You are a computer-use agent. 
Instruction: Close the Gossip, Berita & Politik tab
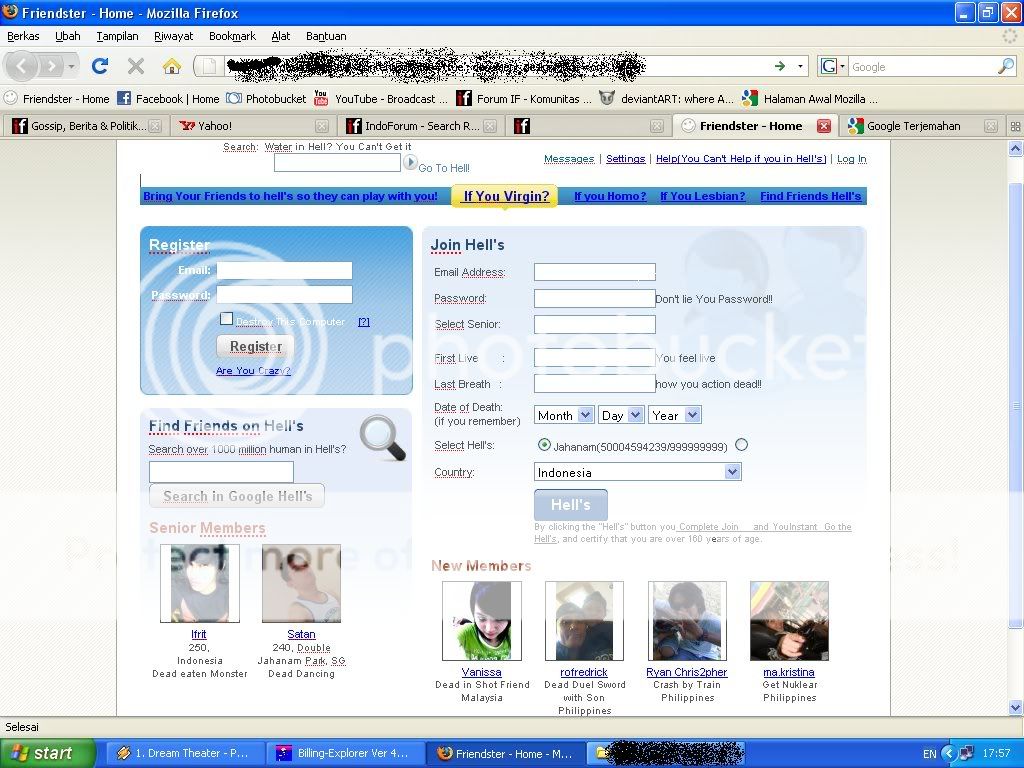tap(155, 126)
